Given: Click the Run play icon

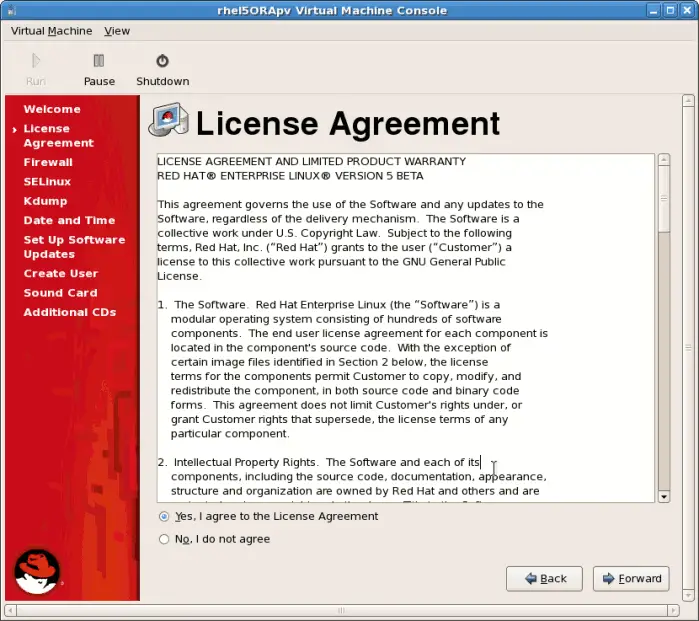Looking at the screenshot, I should tap(36, 62).
